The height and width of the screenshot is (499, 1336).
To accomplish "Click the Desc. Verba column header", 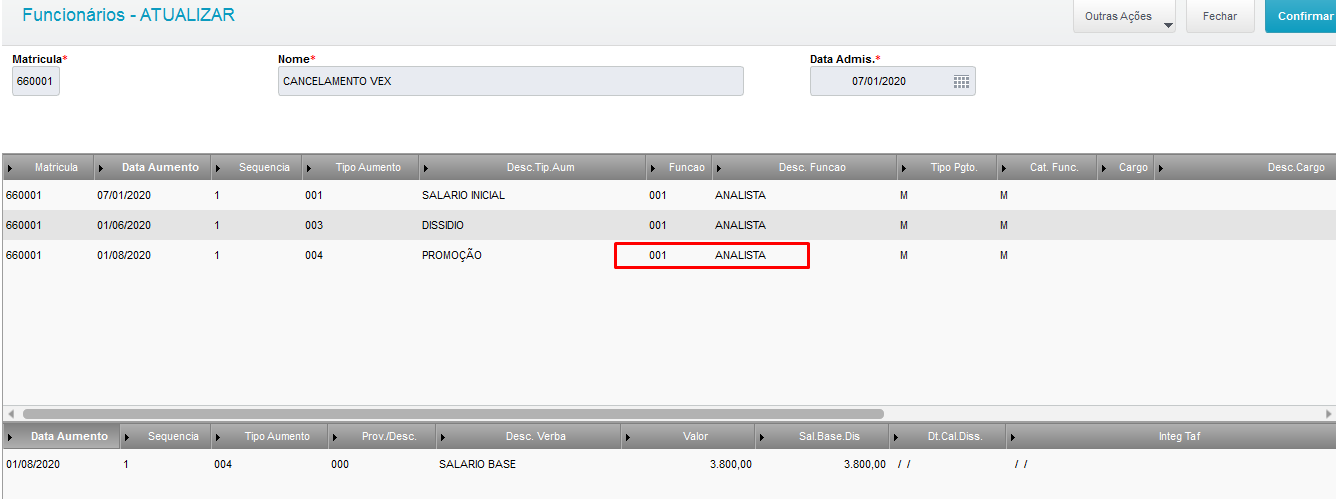I will [529, 436].
